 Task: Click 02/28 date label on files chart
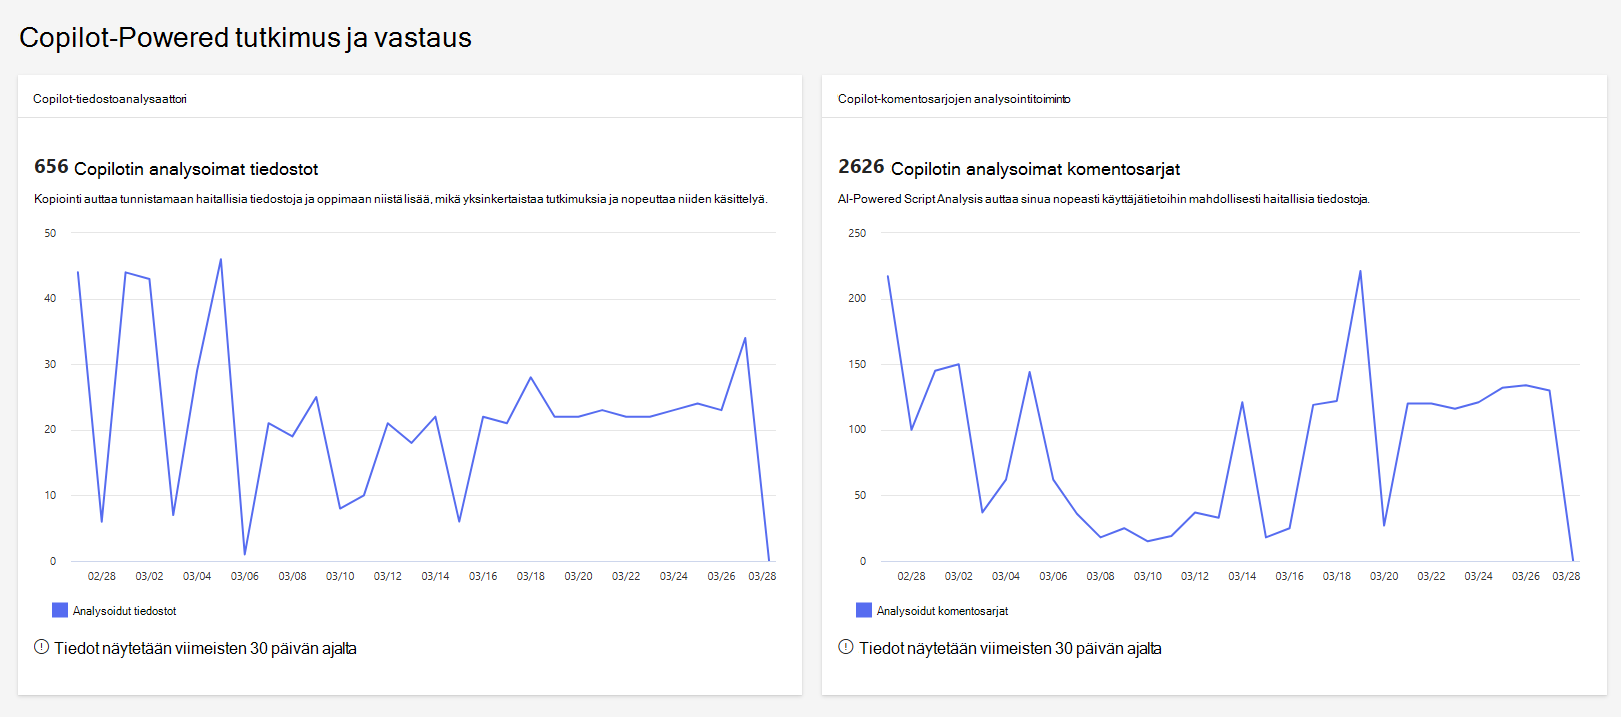101,576
